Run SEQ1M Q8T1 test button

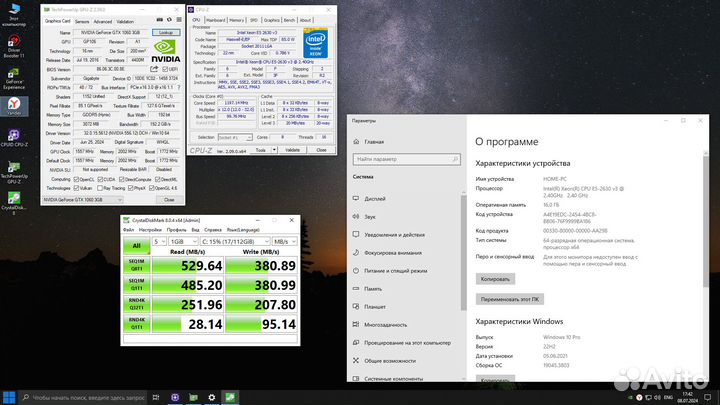pyautogui.click(x=136, y=265)
